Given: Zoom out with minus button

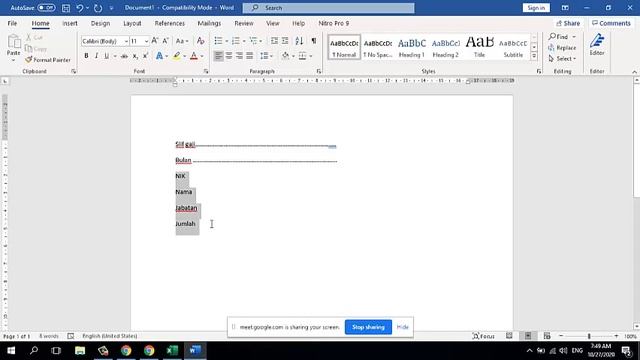Looking at the screenshot, I should click(561, 336).
